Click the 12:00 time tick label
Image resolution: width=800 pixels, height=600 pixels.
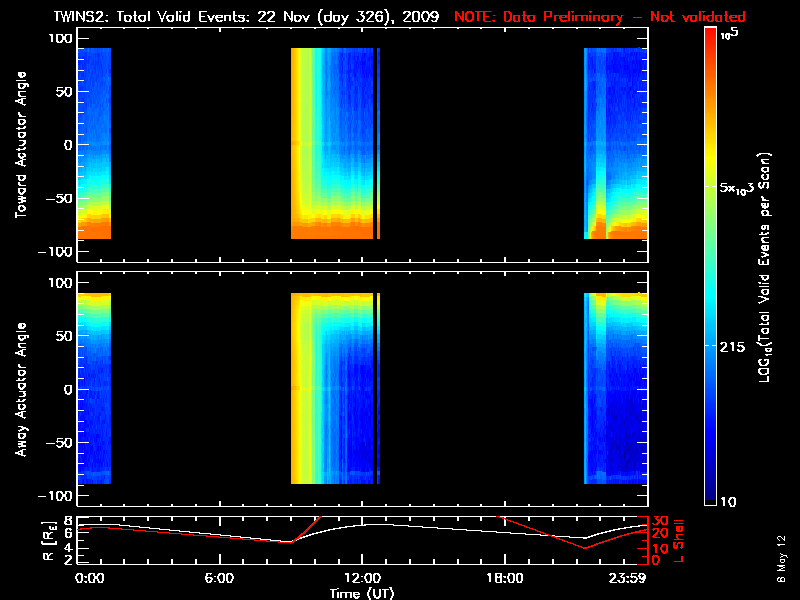pyautogui.click(x=362, y=578)
